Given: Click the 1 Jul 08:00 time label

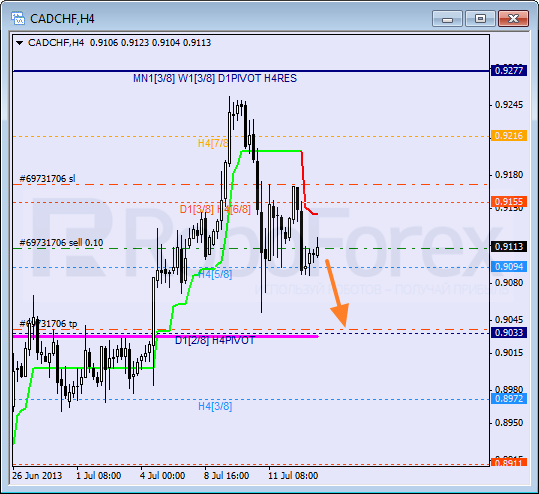Looking at the screenshot, I should [x=99, y=476].
